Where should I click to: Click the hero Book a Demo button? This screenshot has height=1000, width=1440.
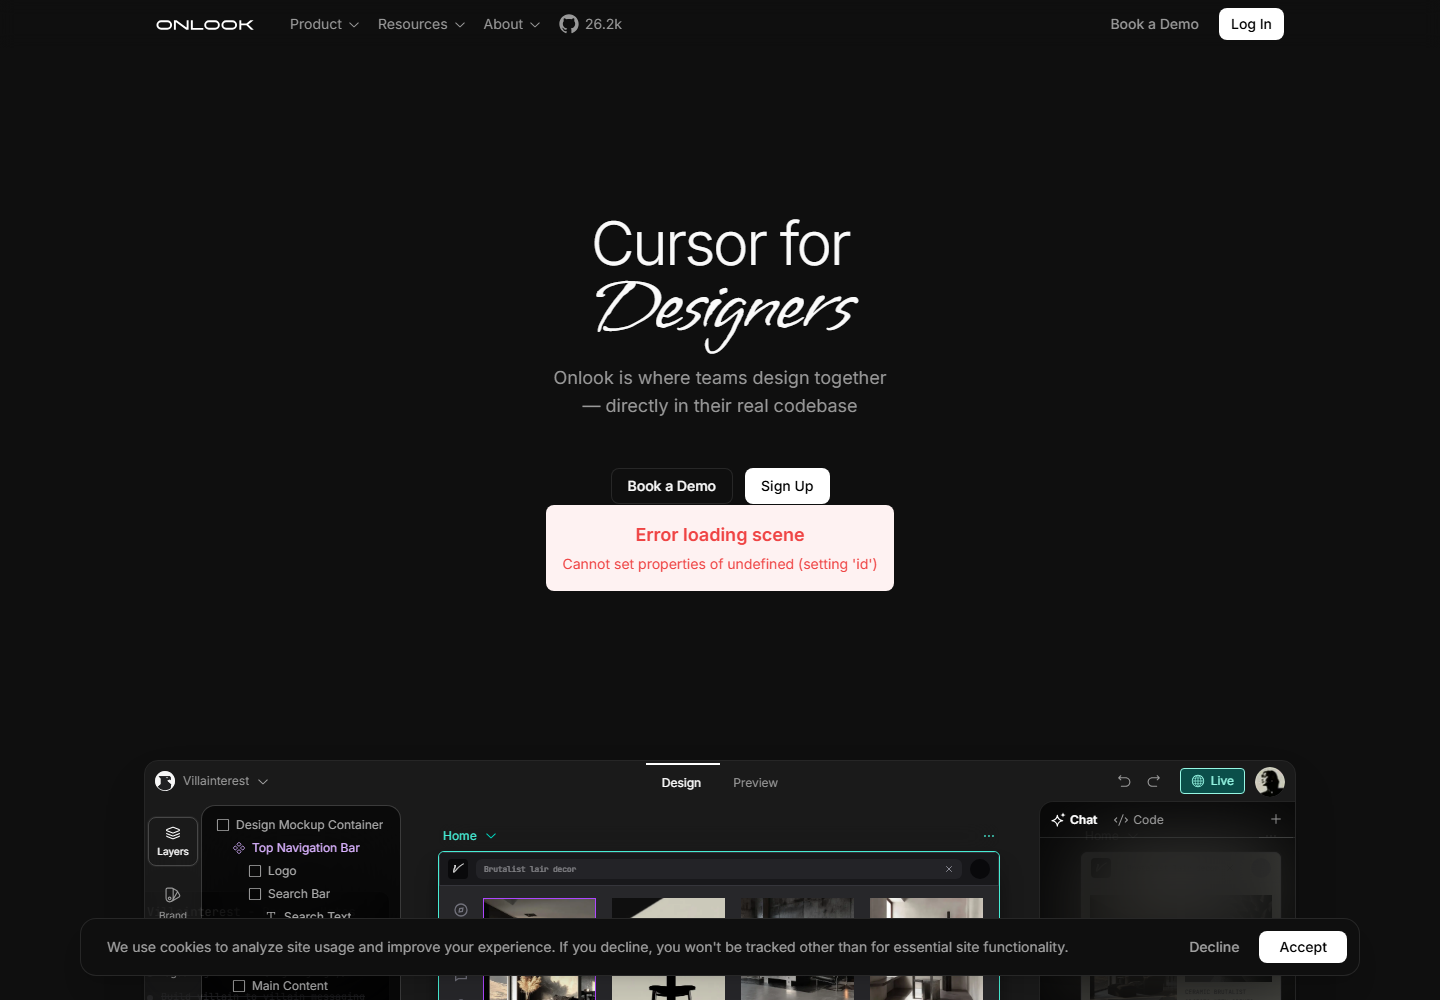point(671,486)
